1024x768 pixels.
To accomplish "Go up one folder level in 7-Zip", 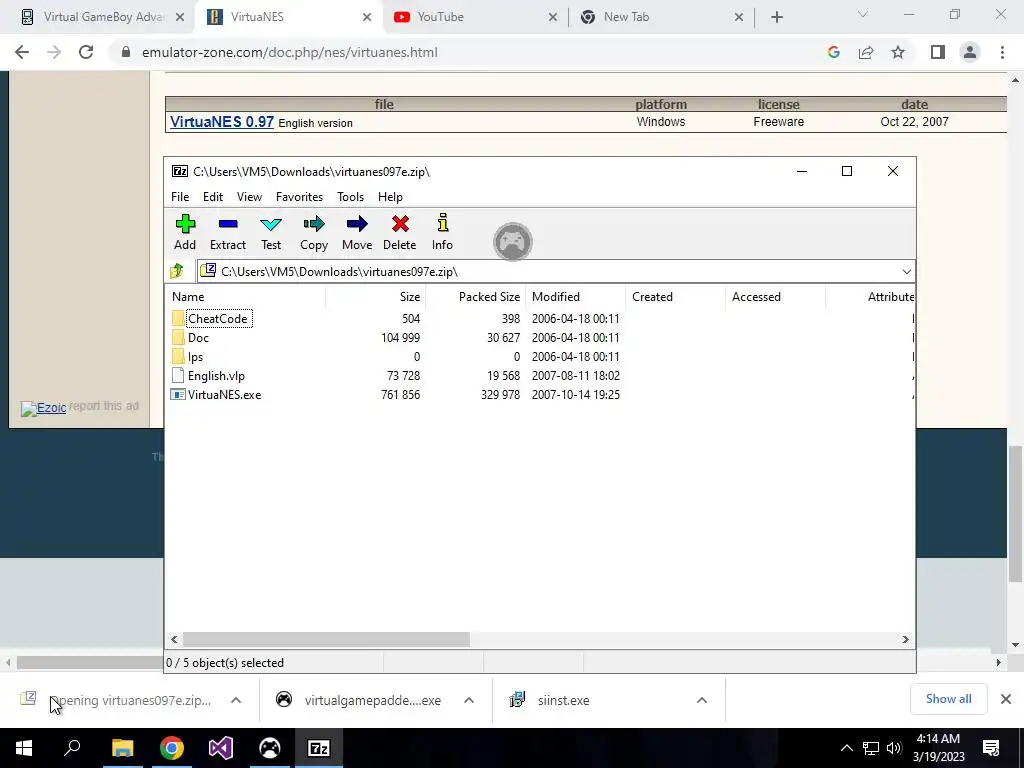I will tap(177, 271).
